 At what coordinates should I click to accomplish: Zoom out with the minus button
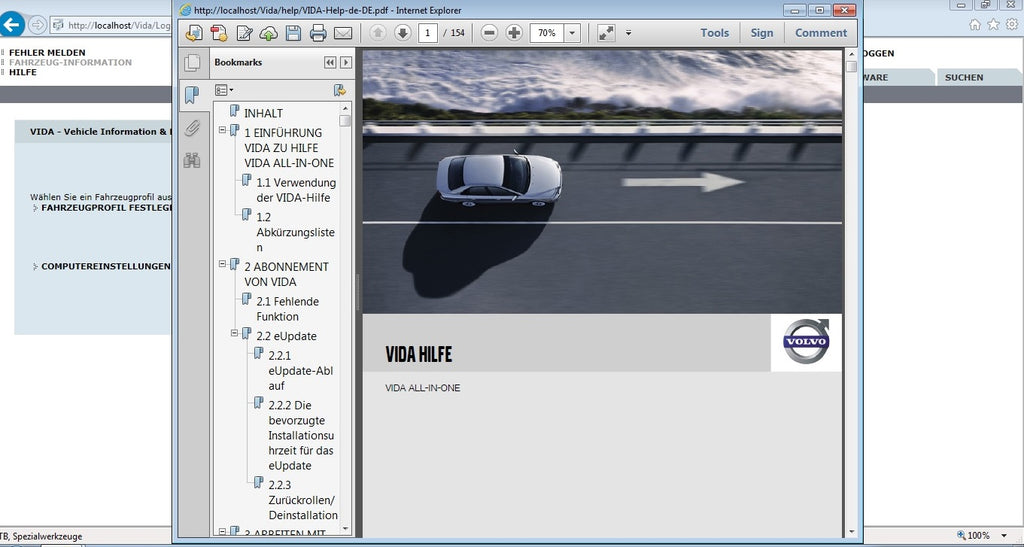[x=489, y=33]
